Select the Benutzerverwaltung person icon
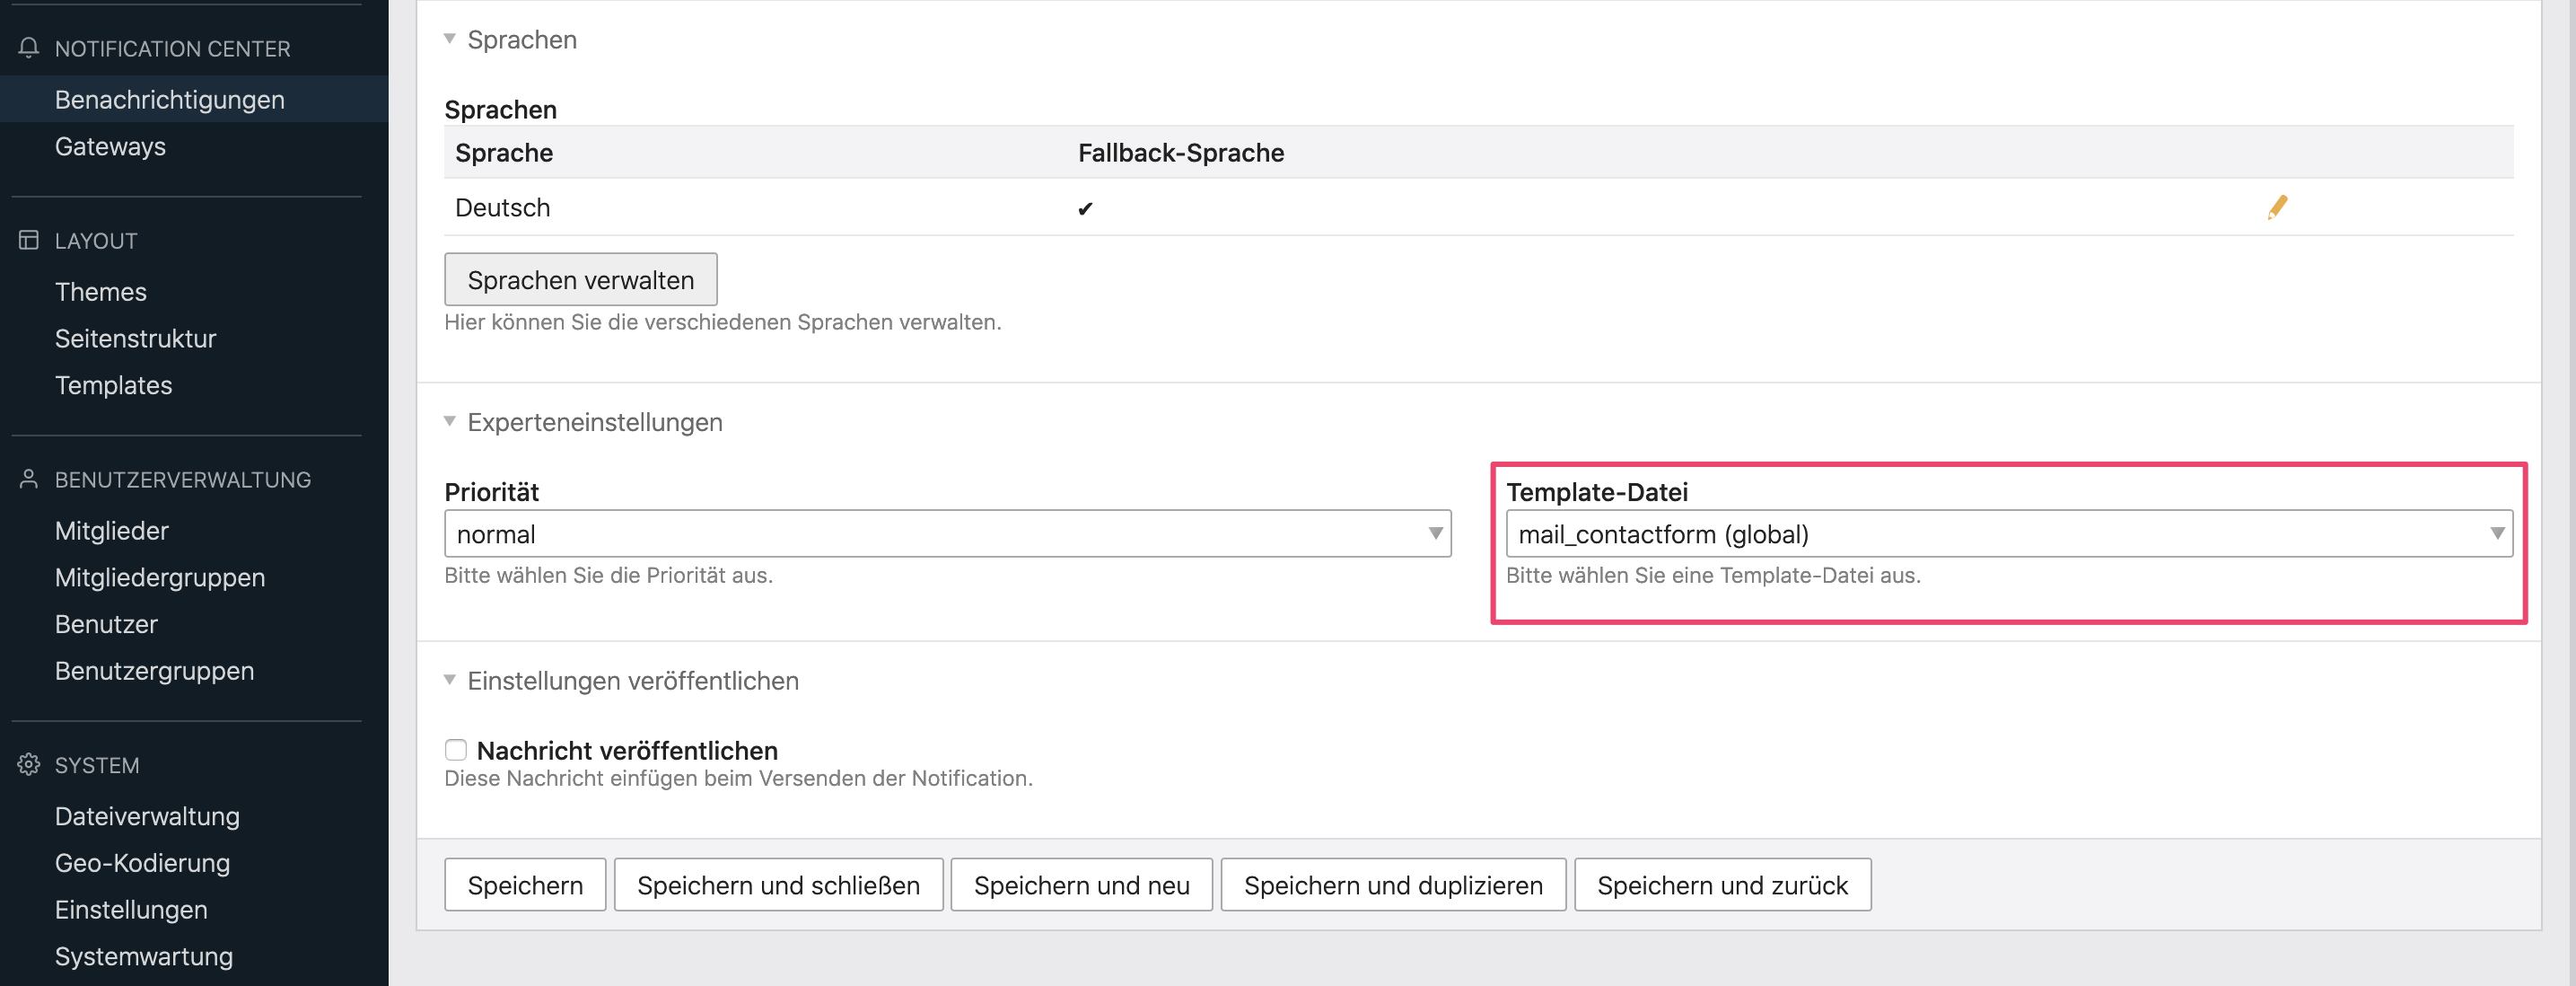The width and height of the screenshot is (2576, 986). (x=27, y=479)
